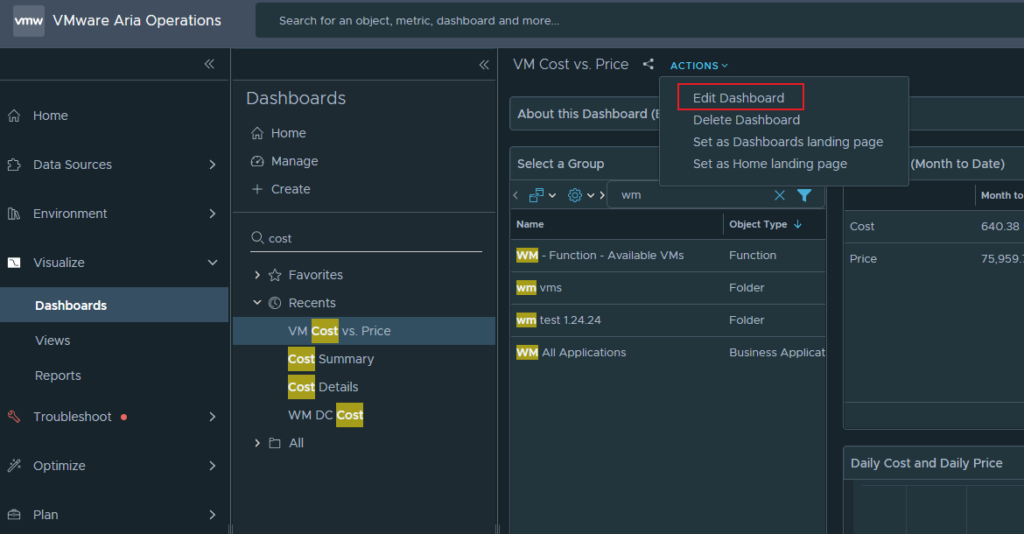Click the Recents clock icon
The image size is (1024, 534).
pyautogui.click(x=275, y=303)
